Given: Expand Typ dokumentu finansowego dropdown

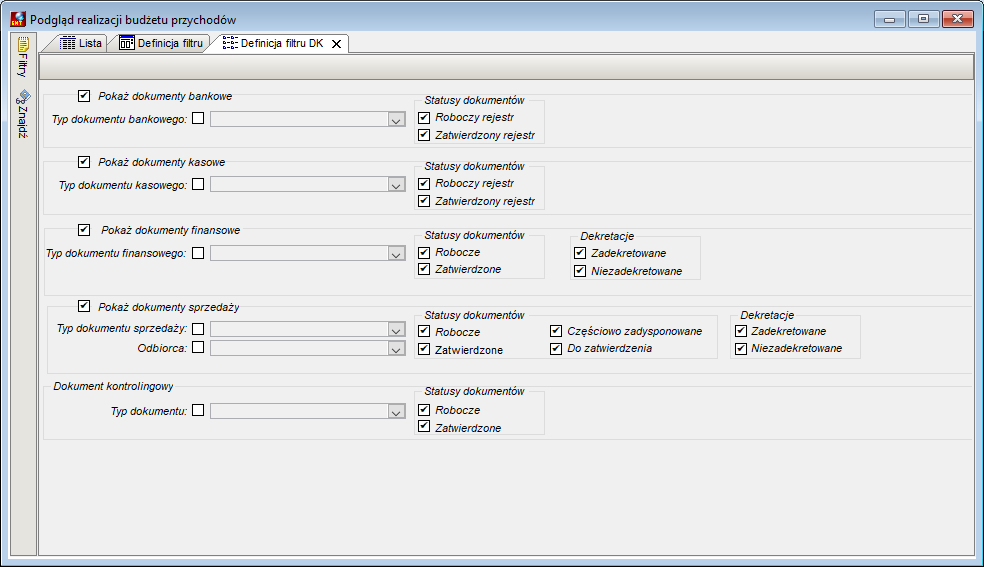Looking at the screenshot, I should (x=396, y=253).
